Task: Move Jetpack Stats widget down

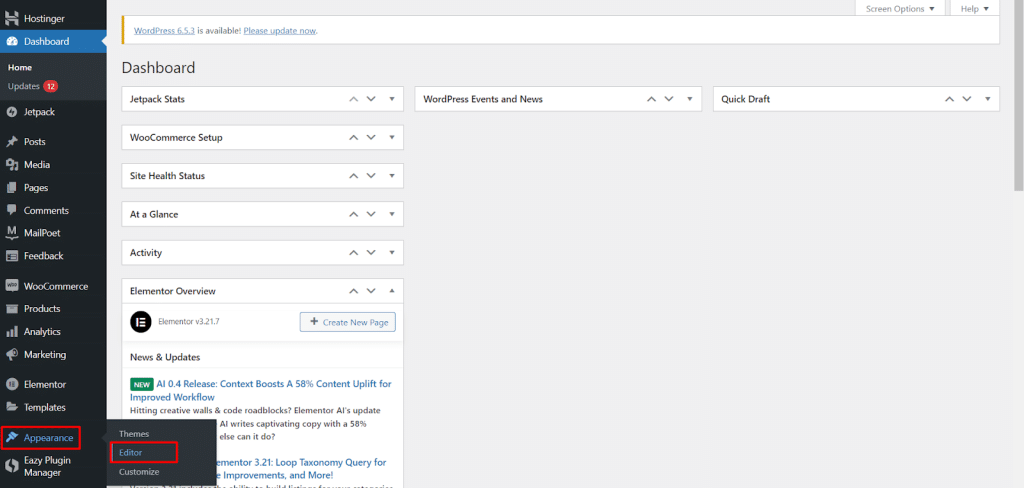Action: pyautogui.click(x=371, y=99)
